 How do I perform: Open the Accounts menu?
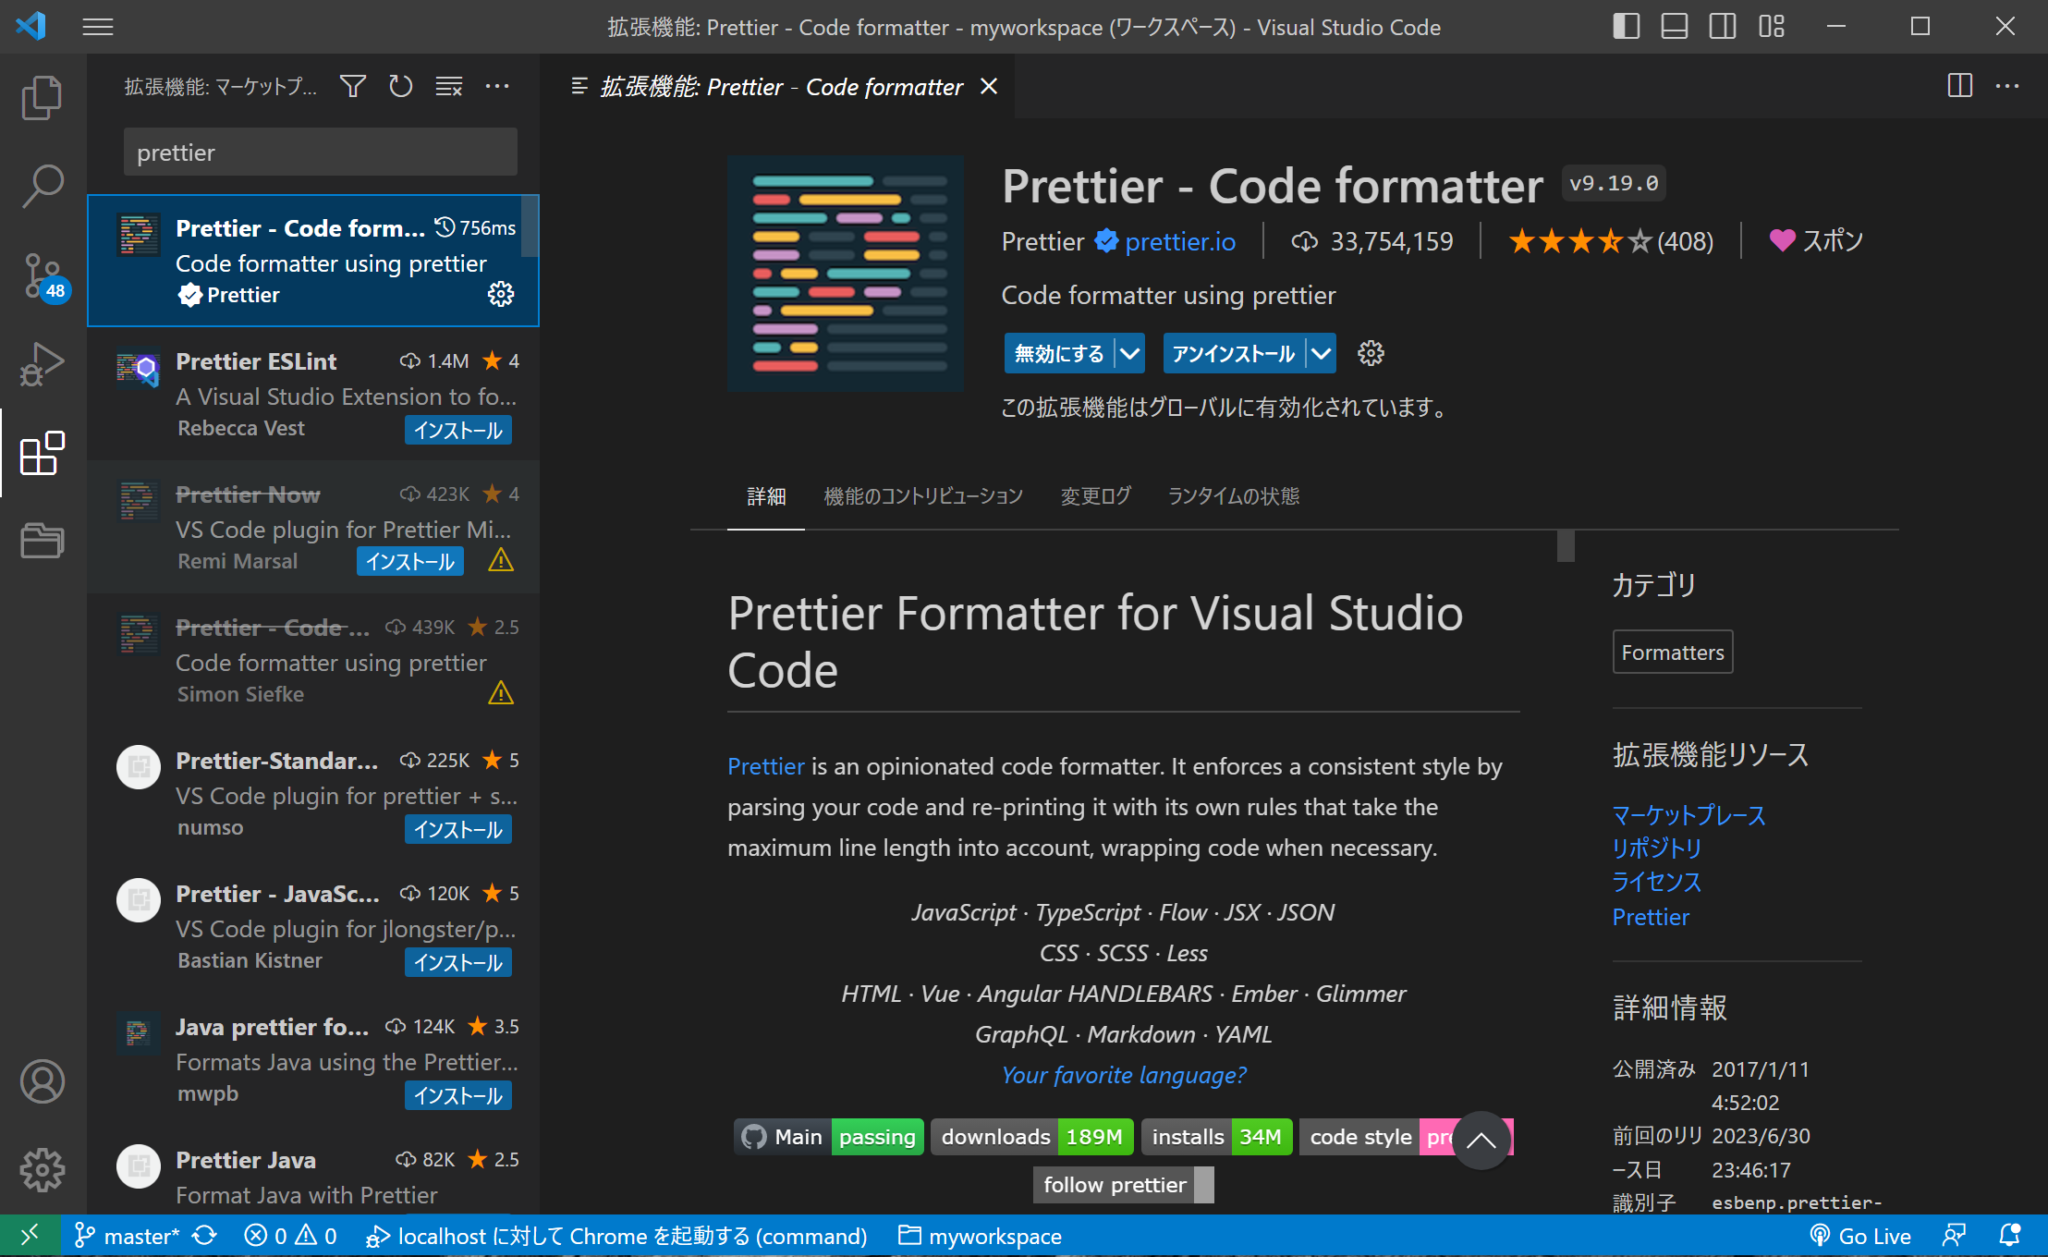[x=41, y=1081]
